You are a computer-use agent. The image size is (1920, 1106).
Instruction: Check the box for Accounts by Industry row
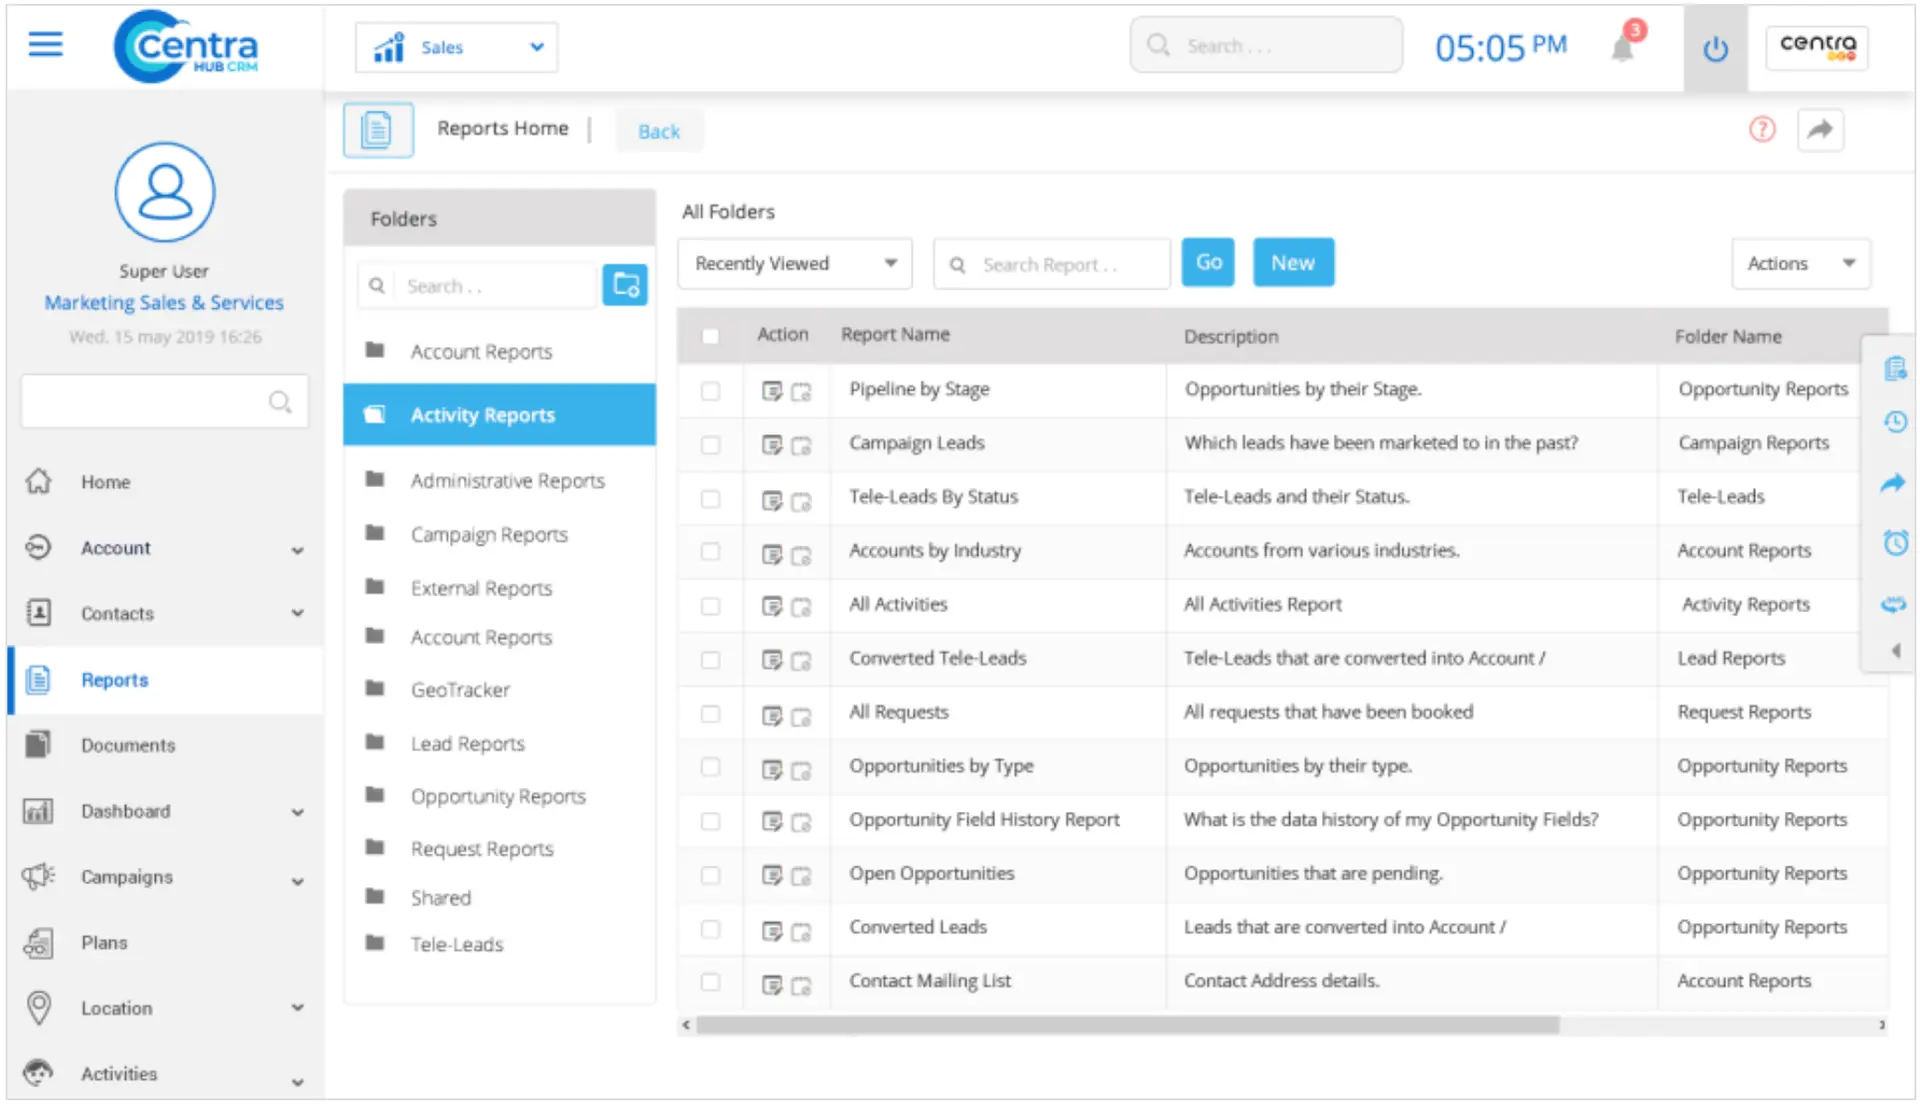click(711, 552)
